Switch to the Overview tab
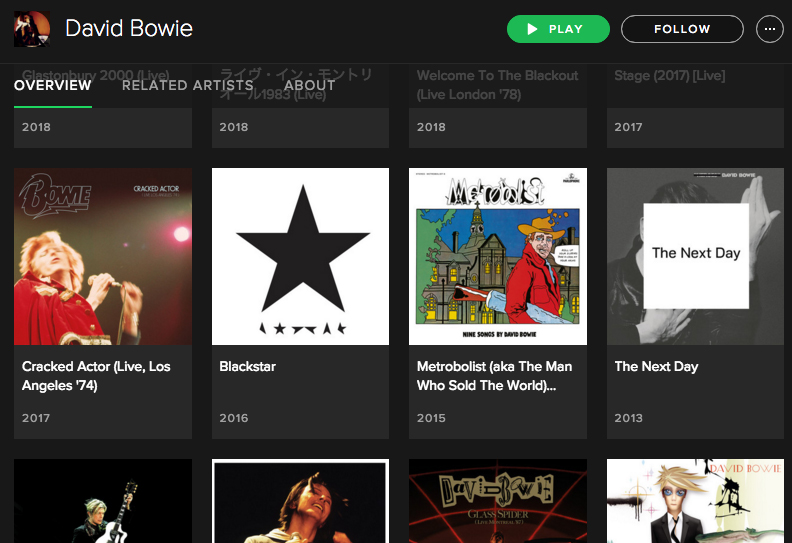 pos(53,85)
